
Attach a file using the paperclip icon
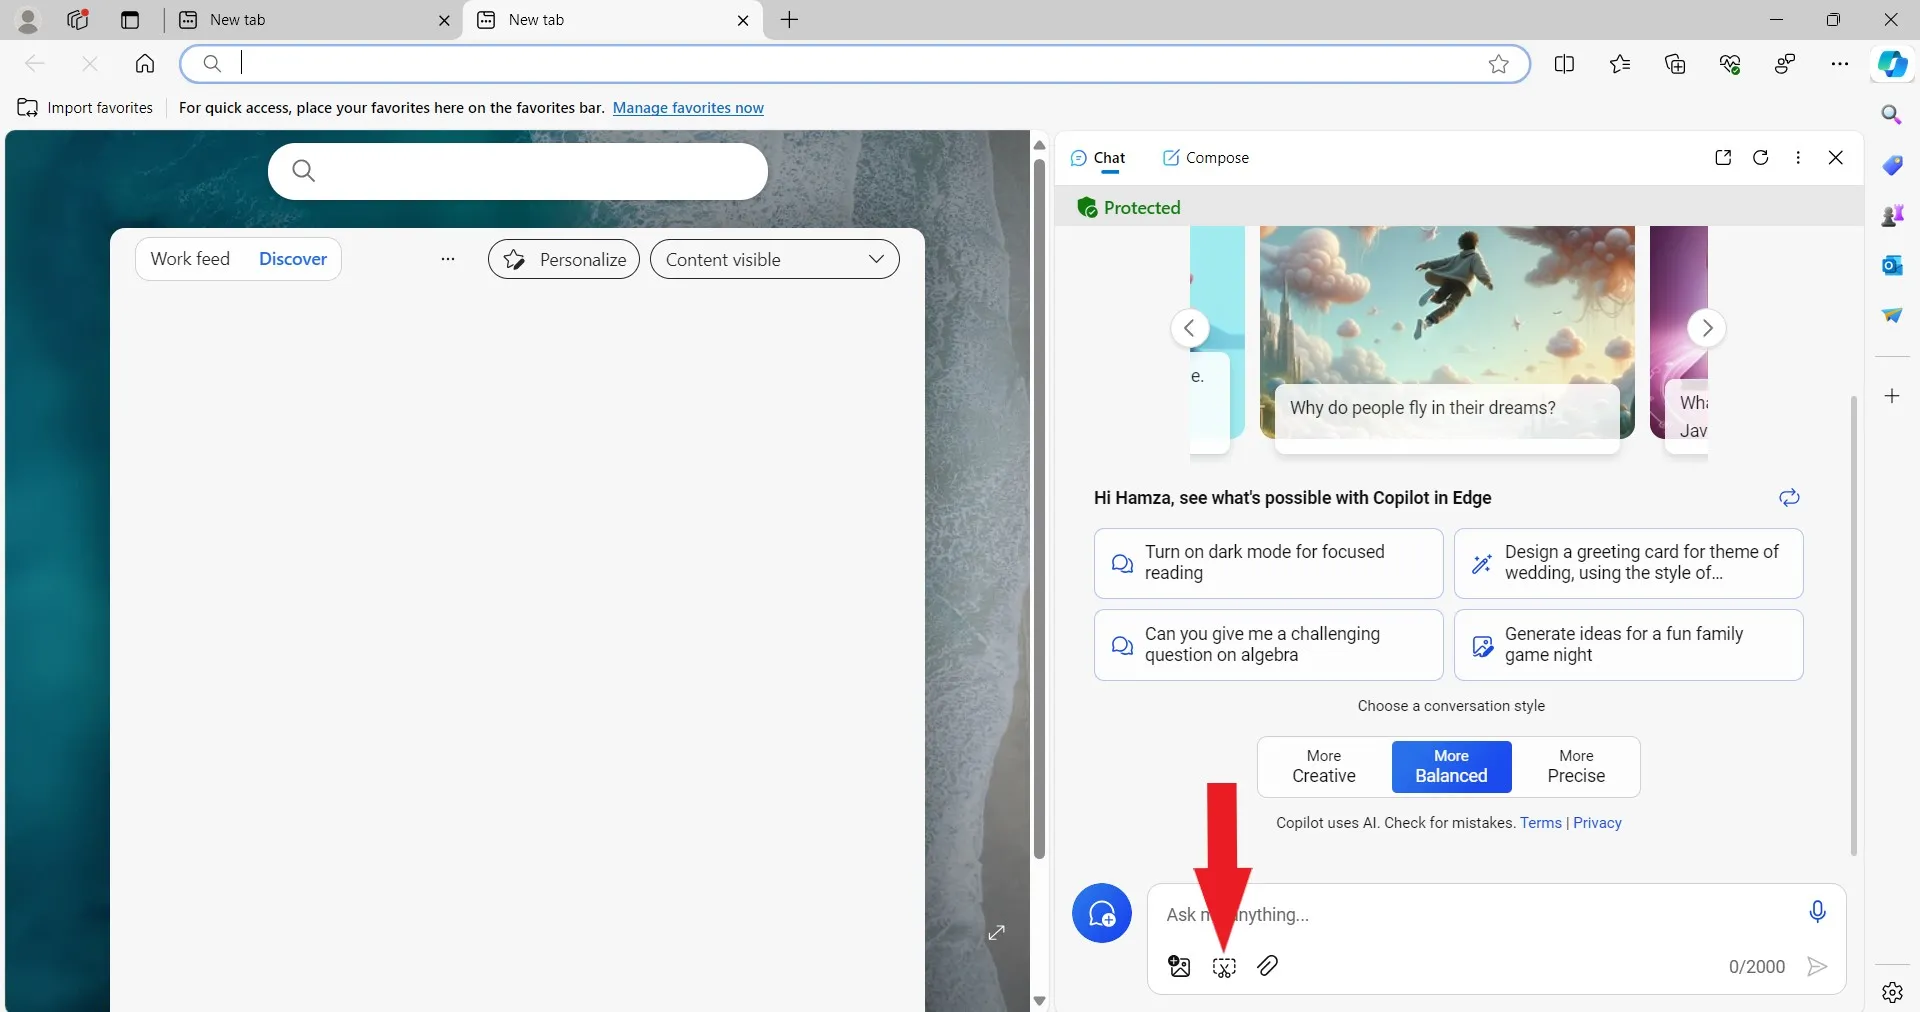pos(1268,966)
